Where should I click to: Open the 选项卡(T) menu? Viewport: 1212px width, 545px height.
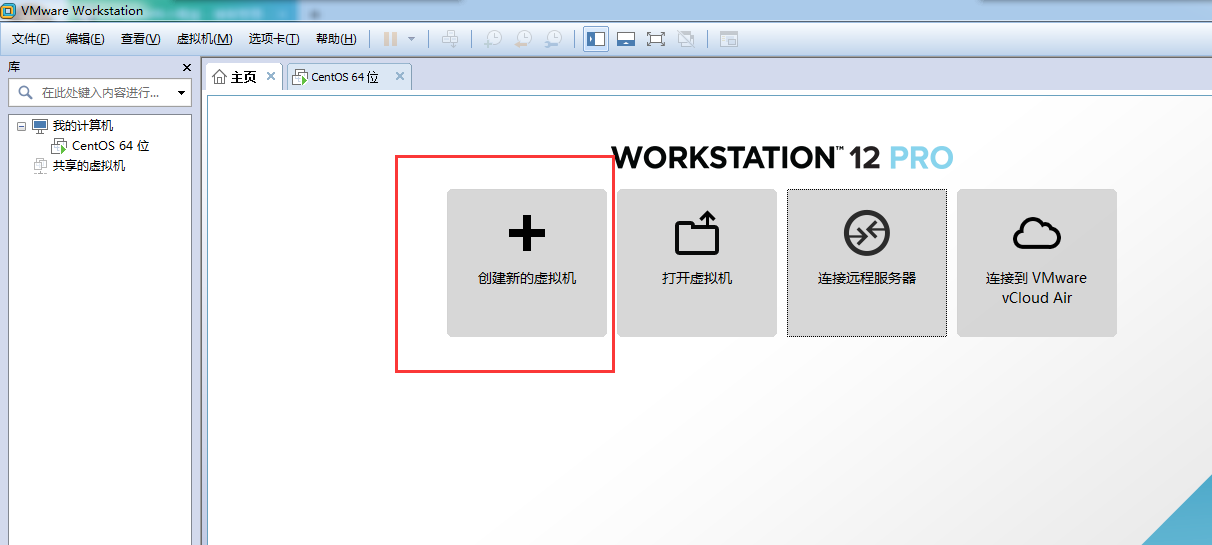point(274,39)
